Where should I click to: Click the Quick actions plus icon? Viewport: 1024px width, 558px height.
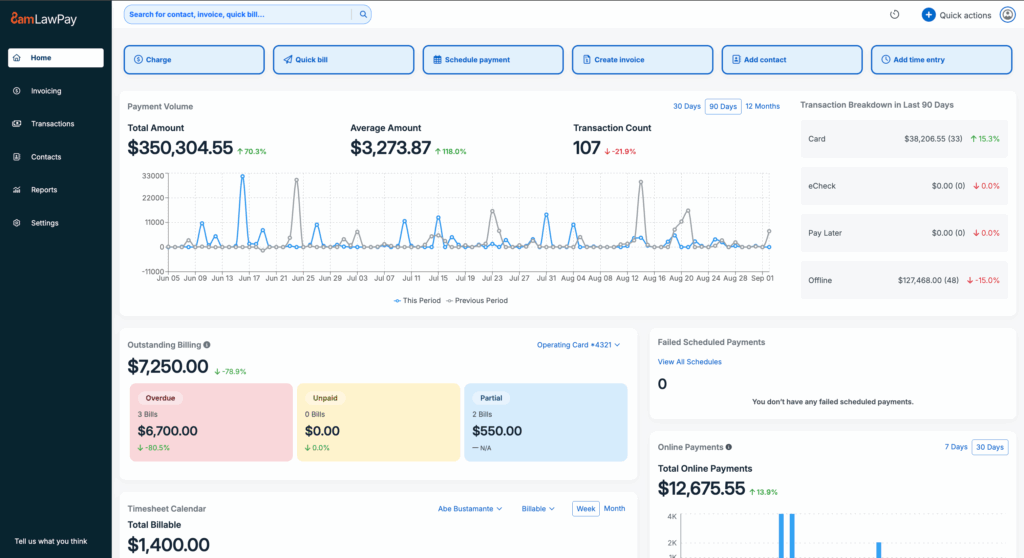click(928, 15)
